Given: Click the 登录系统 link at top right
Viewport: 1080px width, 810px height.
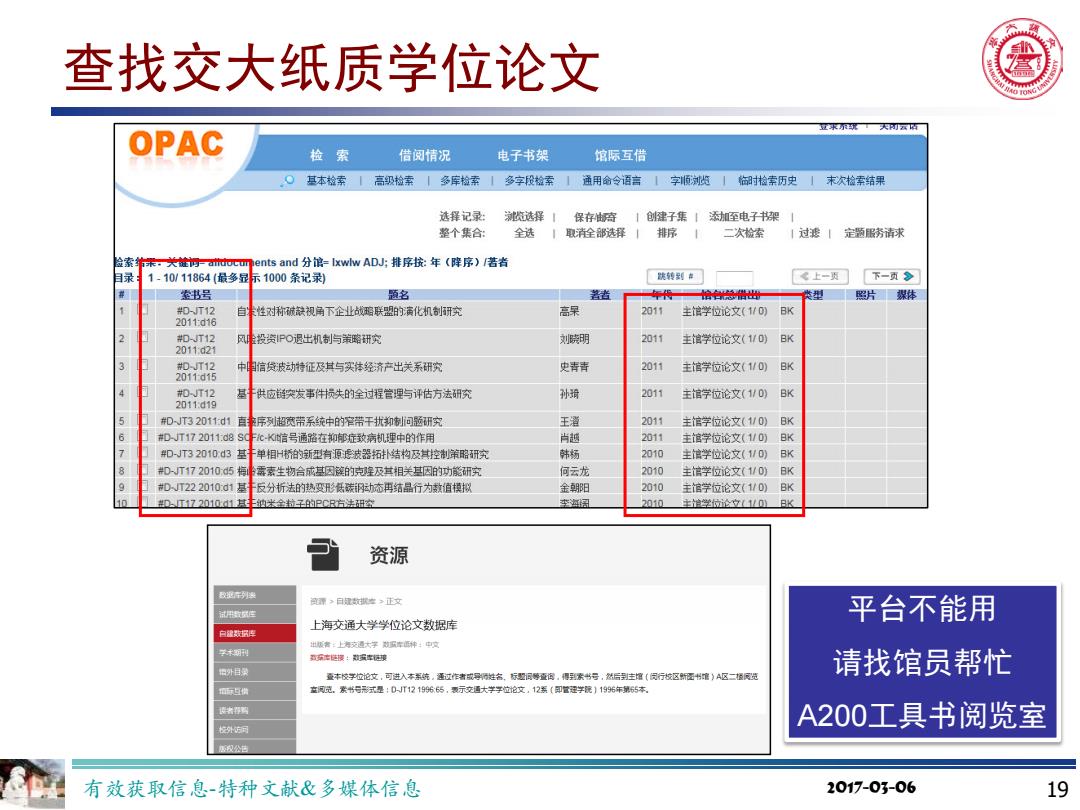Looking at the screenshot, I should 838,127.
